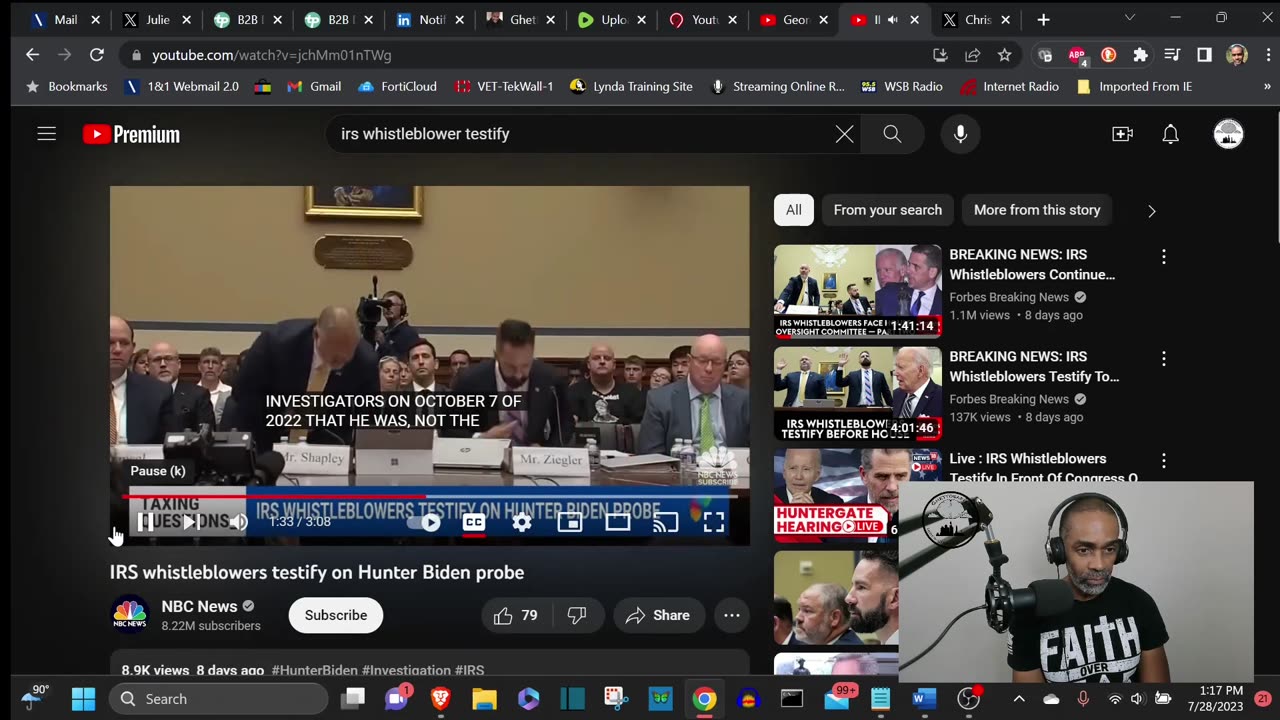Run search with the magnifier button
The image size is (1280, 720).
click(892, 134)
